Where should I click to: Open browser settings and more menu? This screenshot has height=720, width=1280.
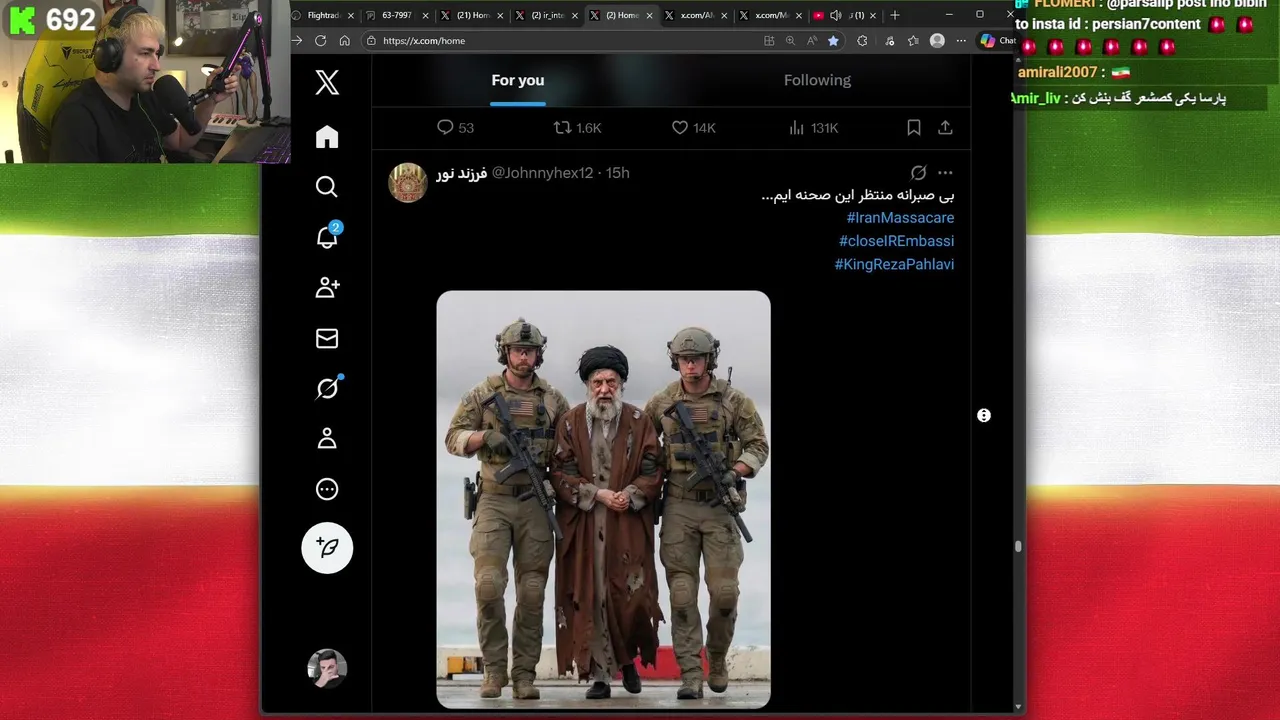961,41
